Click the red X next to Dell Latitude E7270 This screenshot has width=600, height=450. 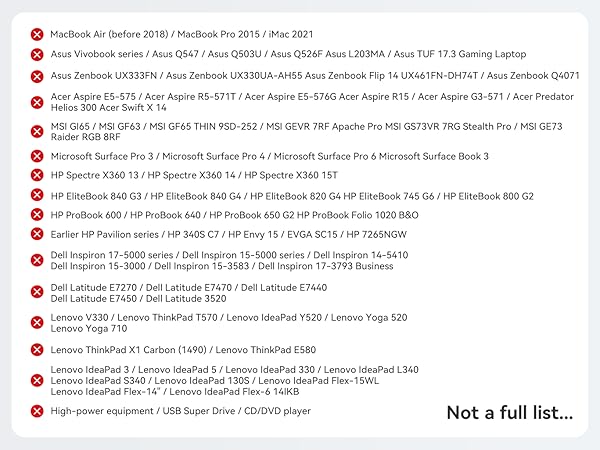coord(37,292)
